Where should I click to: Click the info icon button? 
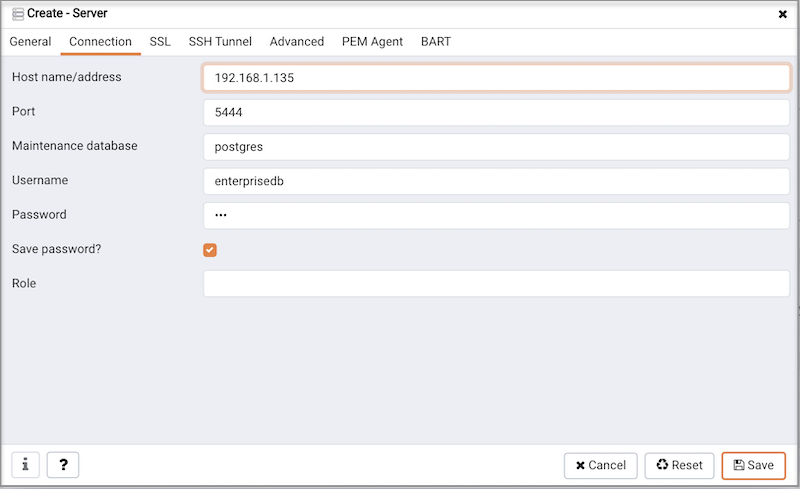[26, 465]
